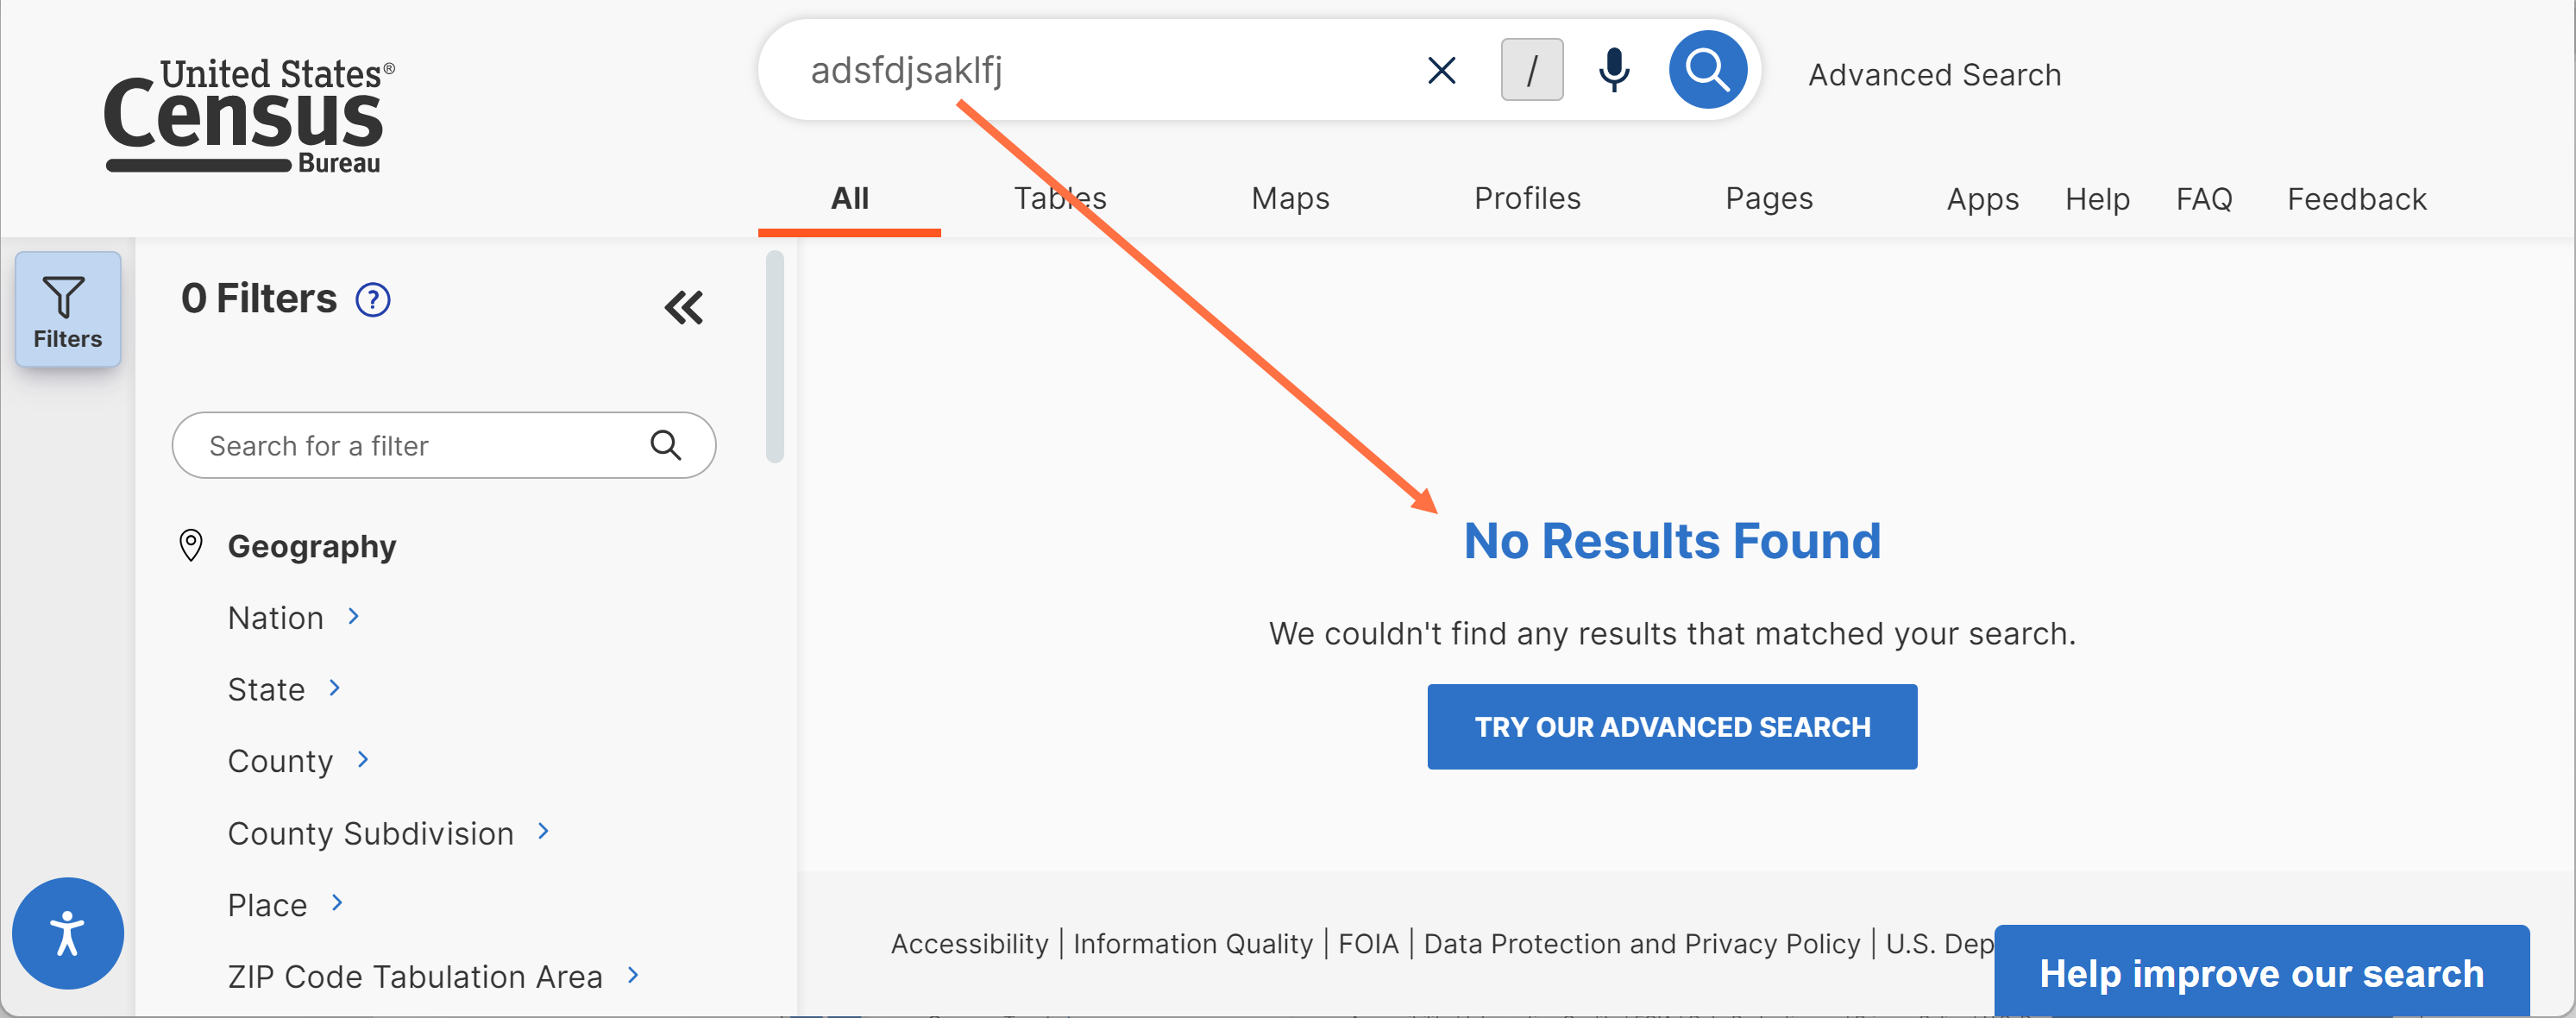Switch to the Tables tab
Image resolution: width=2576 pixels, height=1018 pixels.
1060,198
